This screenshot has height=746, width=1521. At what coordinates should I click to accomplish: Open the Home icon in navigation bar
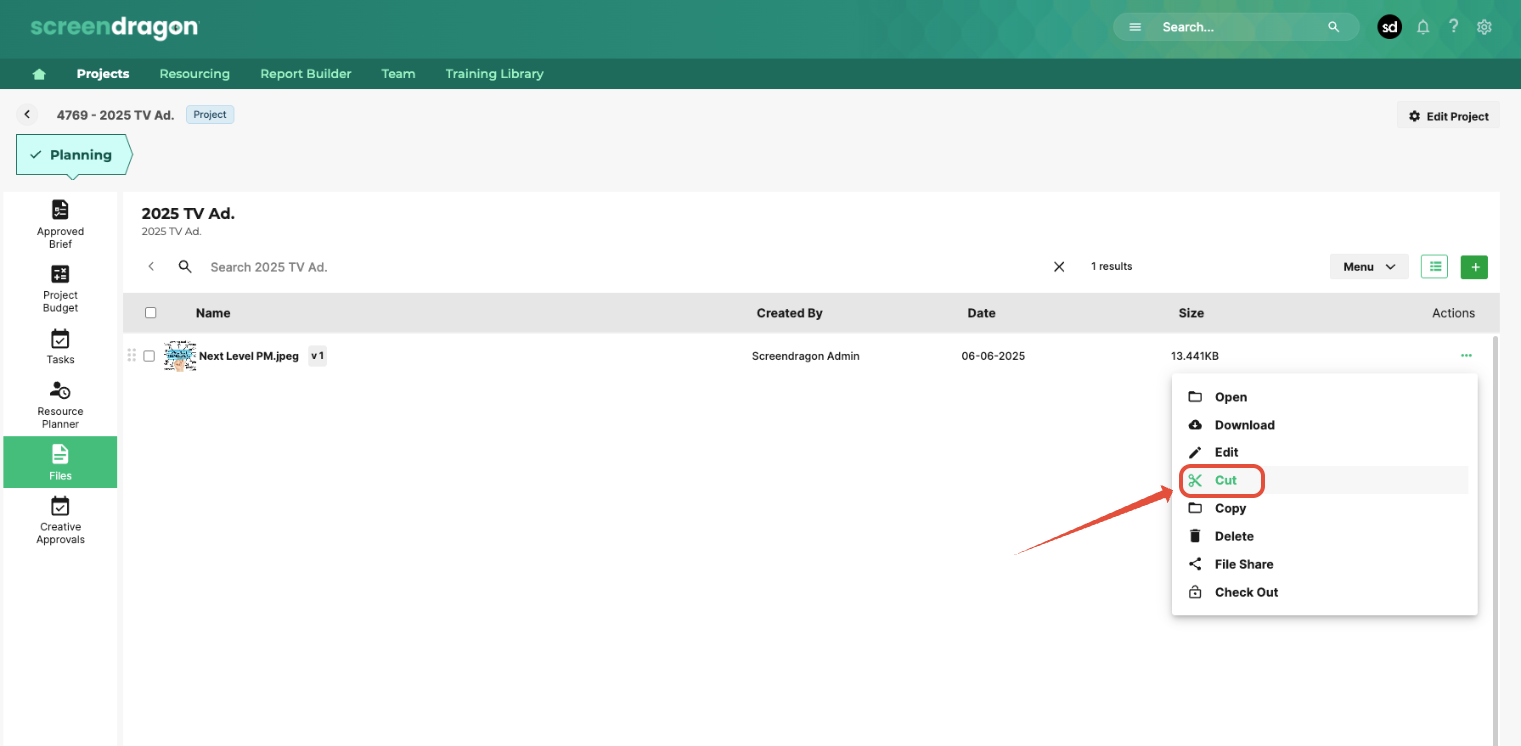(39, 74)
